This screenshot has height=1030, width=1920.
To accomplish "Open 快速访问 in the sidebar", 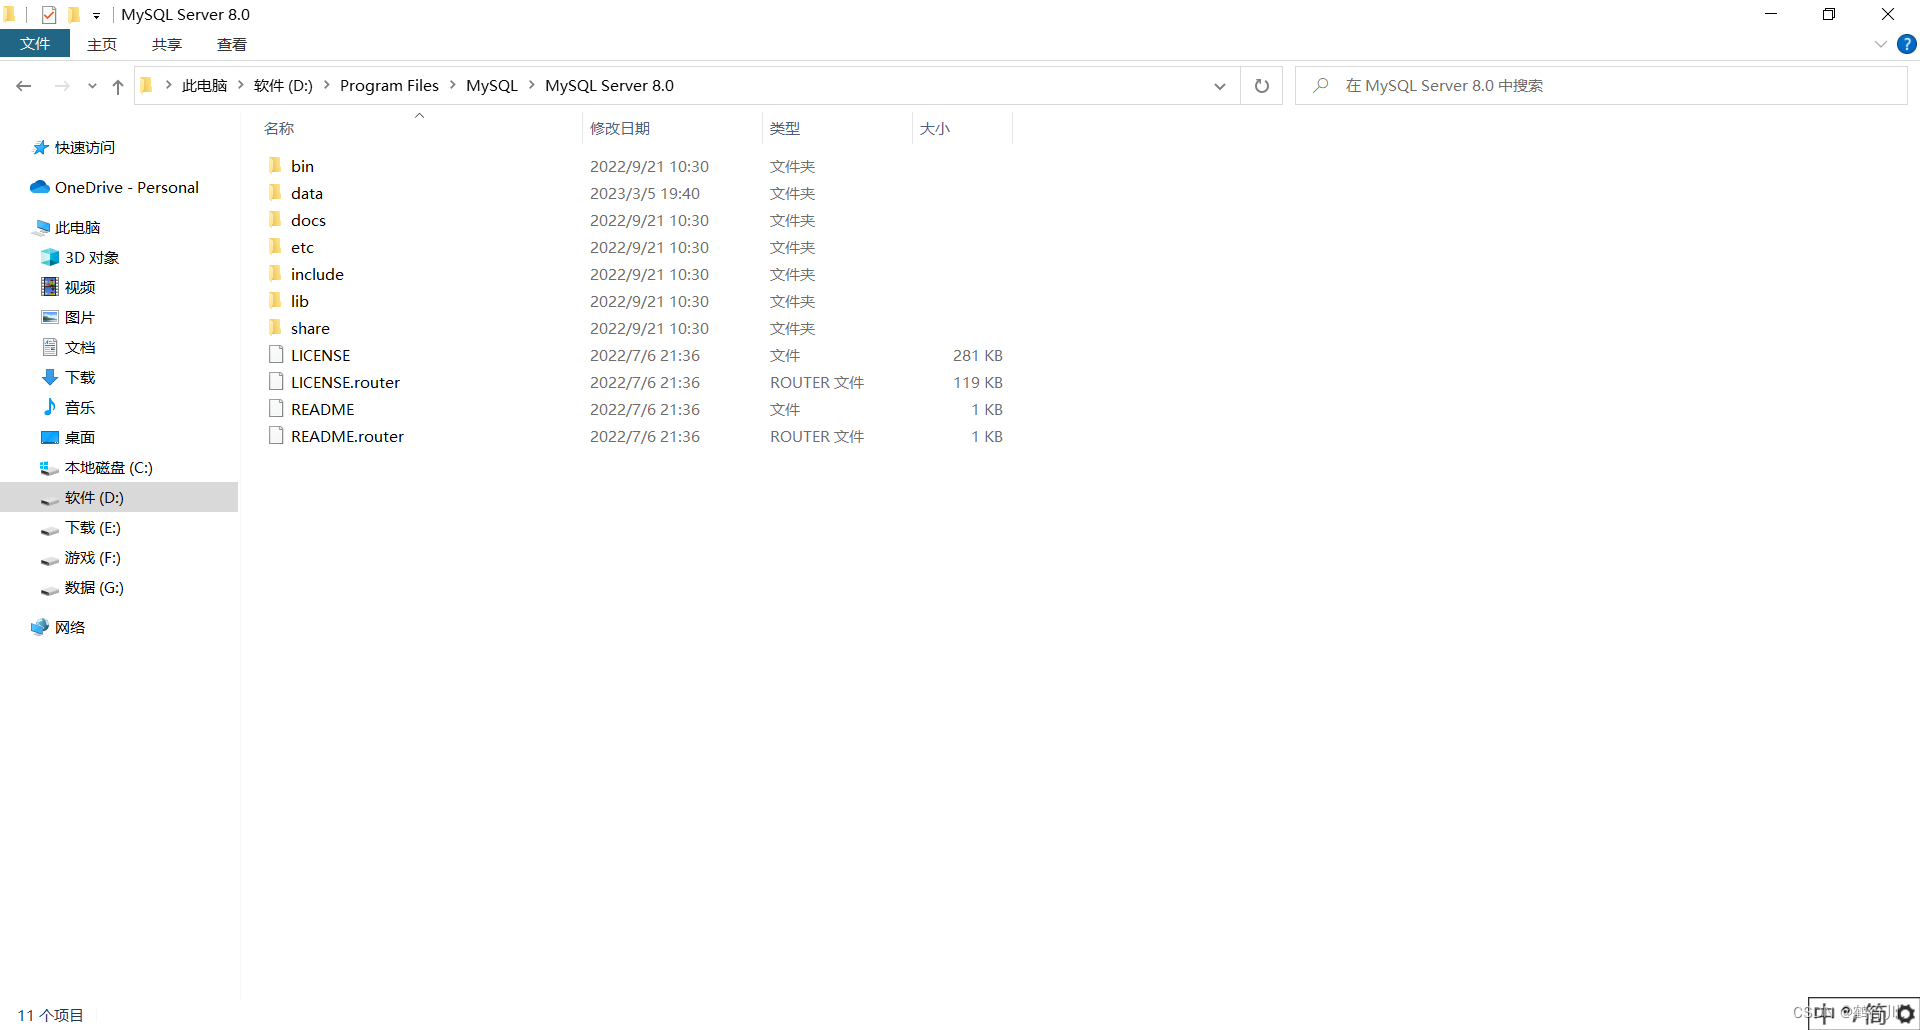I will coord(74,147).
